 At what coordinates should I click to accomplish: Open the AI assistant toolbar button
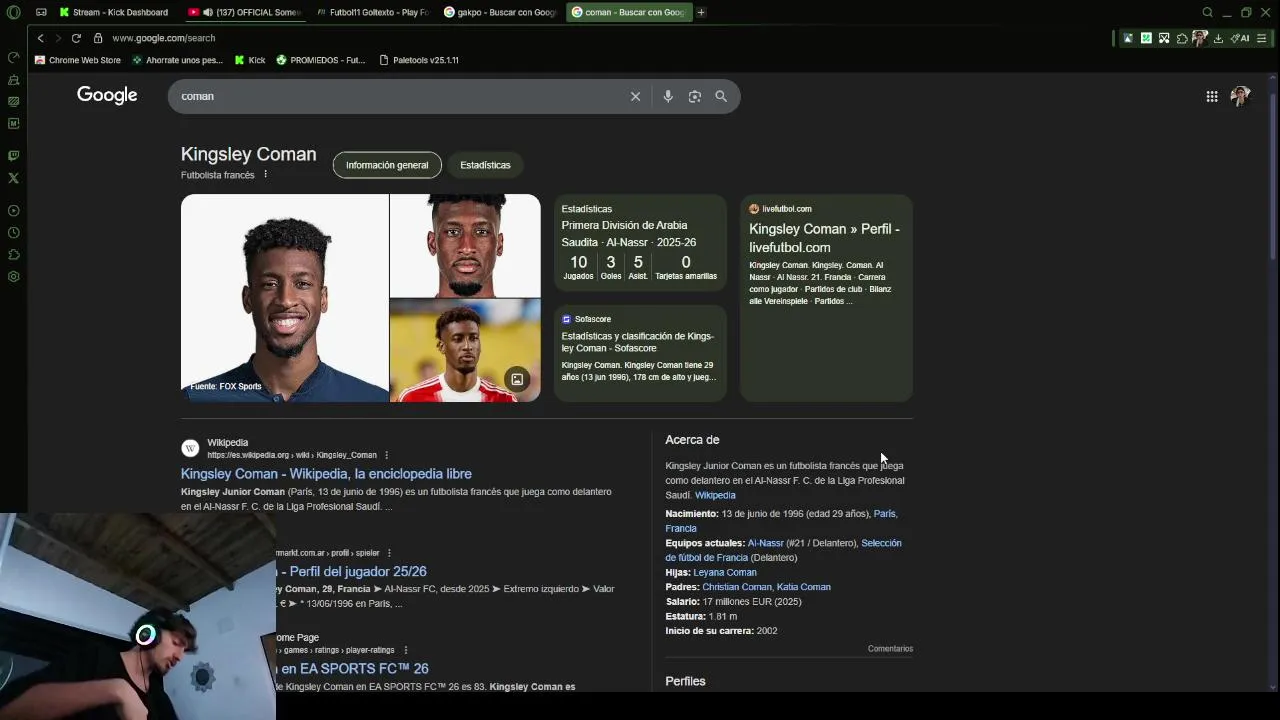click(x=1240, y=38)
